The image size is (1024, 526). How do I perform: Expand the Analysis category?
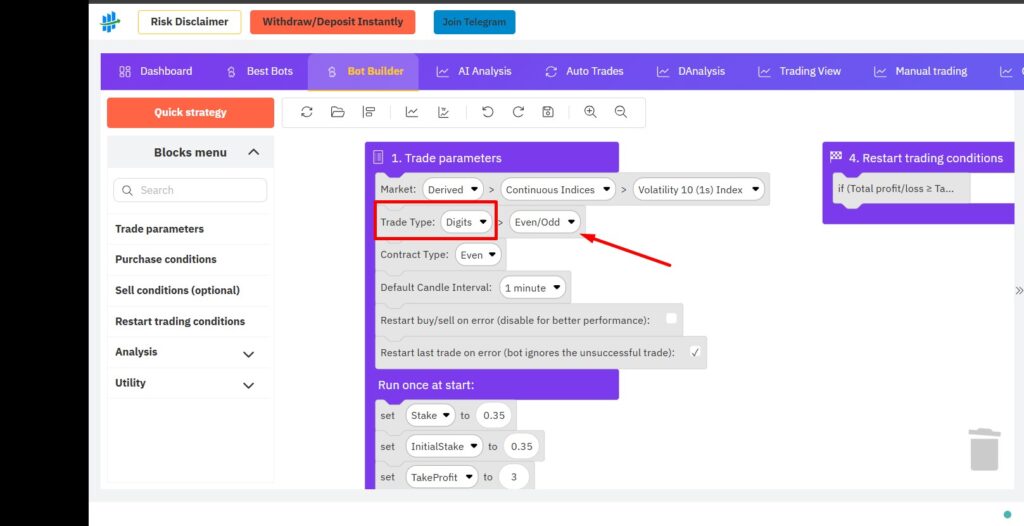pyautogui.click(x=248, y=354)
